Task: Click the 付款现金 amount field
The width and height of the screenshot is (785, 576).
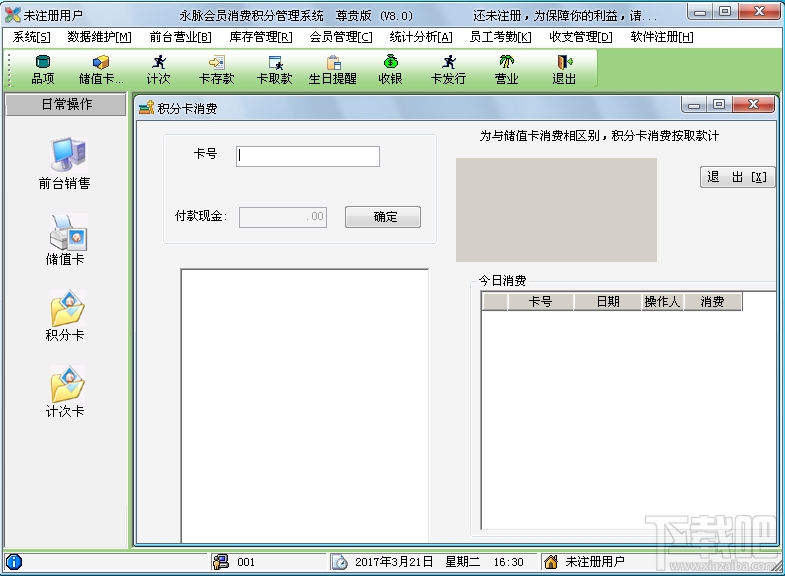Action: point(283,217)
